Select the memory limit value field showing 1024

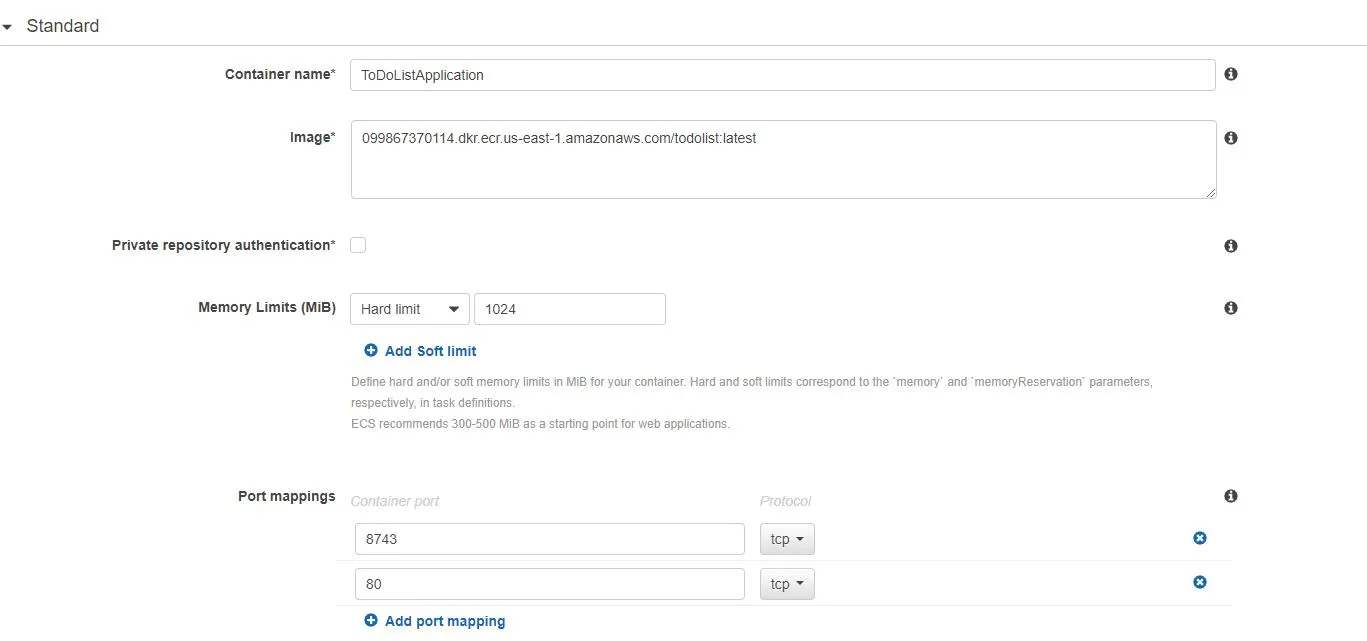569,309
